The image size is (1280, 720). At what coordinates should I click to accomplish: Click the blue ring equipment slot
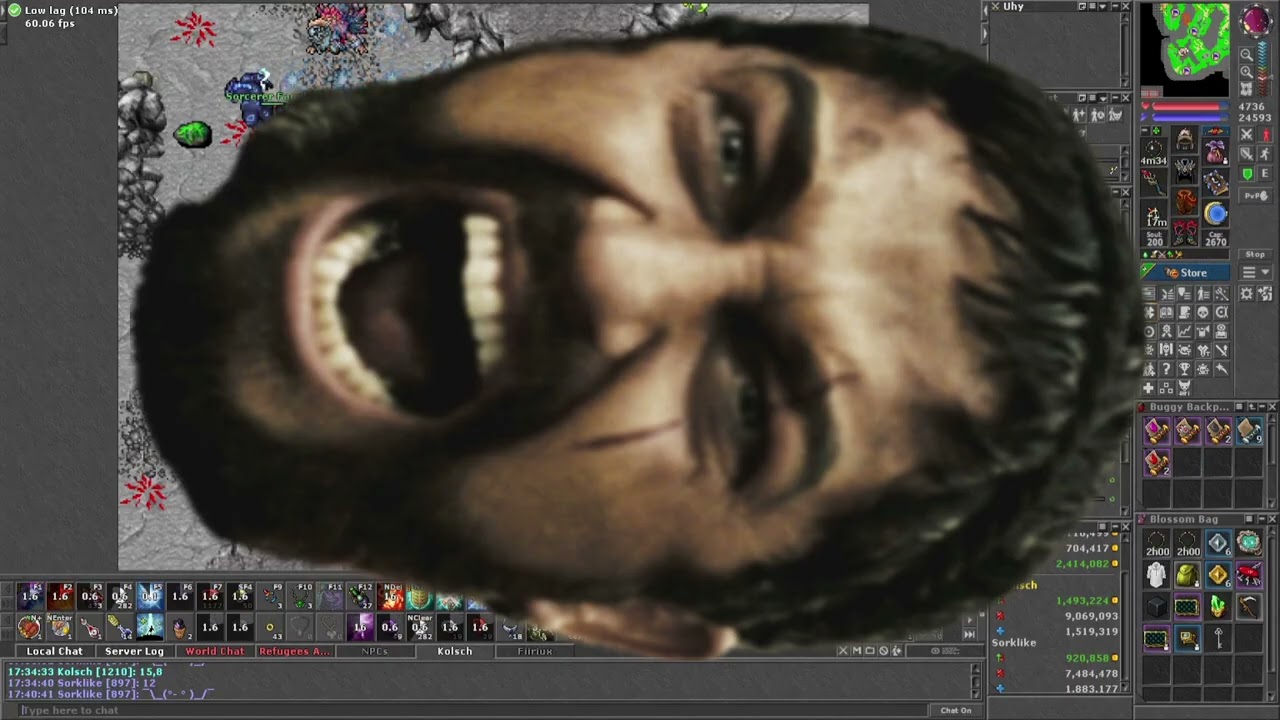click(1216, 213)
